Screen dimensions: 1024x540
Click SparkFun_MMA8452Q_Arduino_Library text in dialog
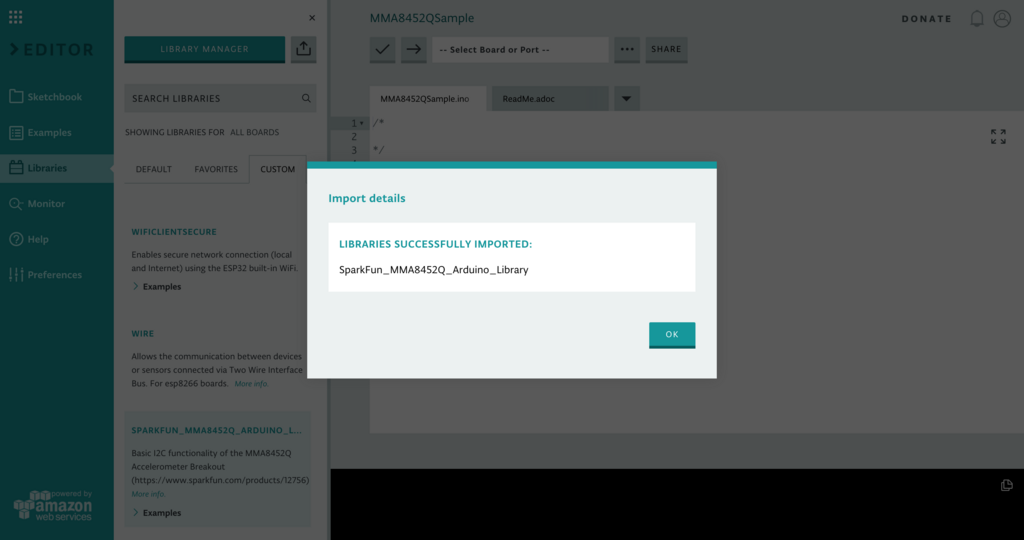pos(434,270)
